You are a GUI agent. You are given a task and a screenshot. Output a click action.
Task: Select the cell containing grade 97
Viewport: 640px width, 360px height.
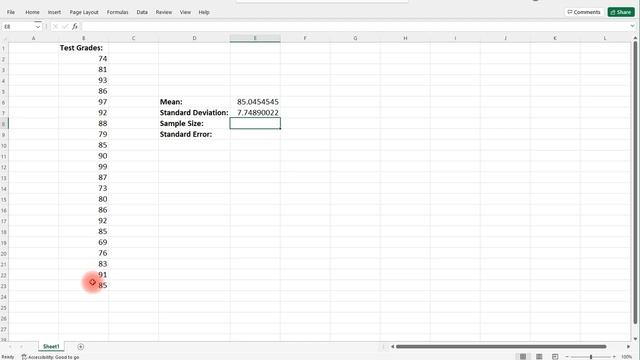(x=84, y=102)
